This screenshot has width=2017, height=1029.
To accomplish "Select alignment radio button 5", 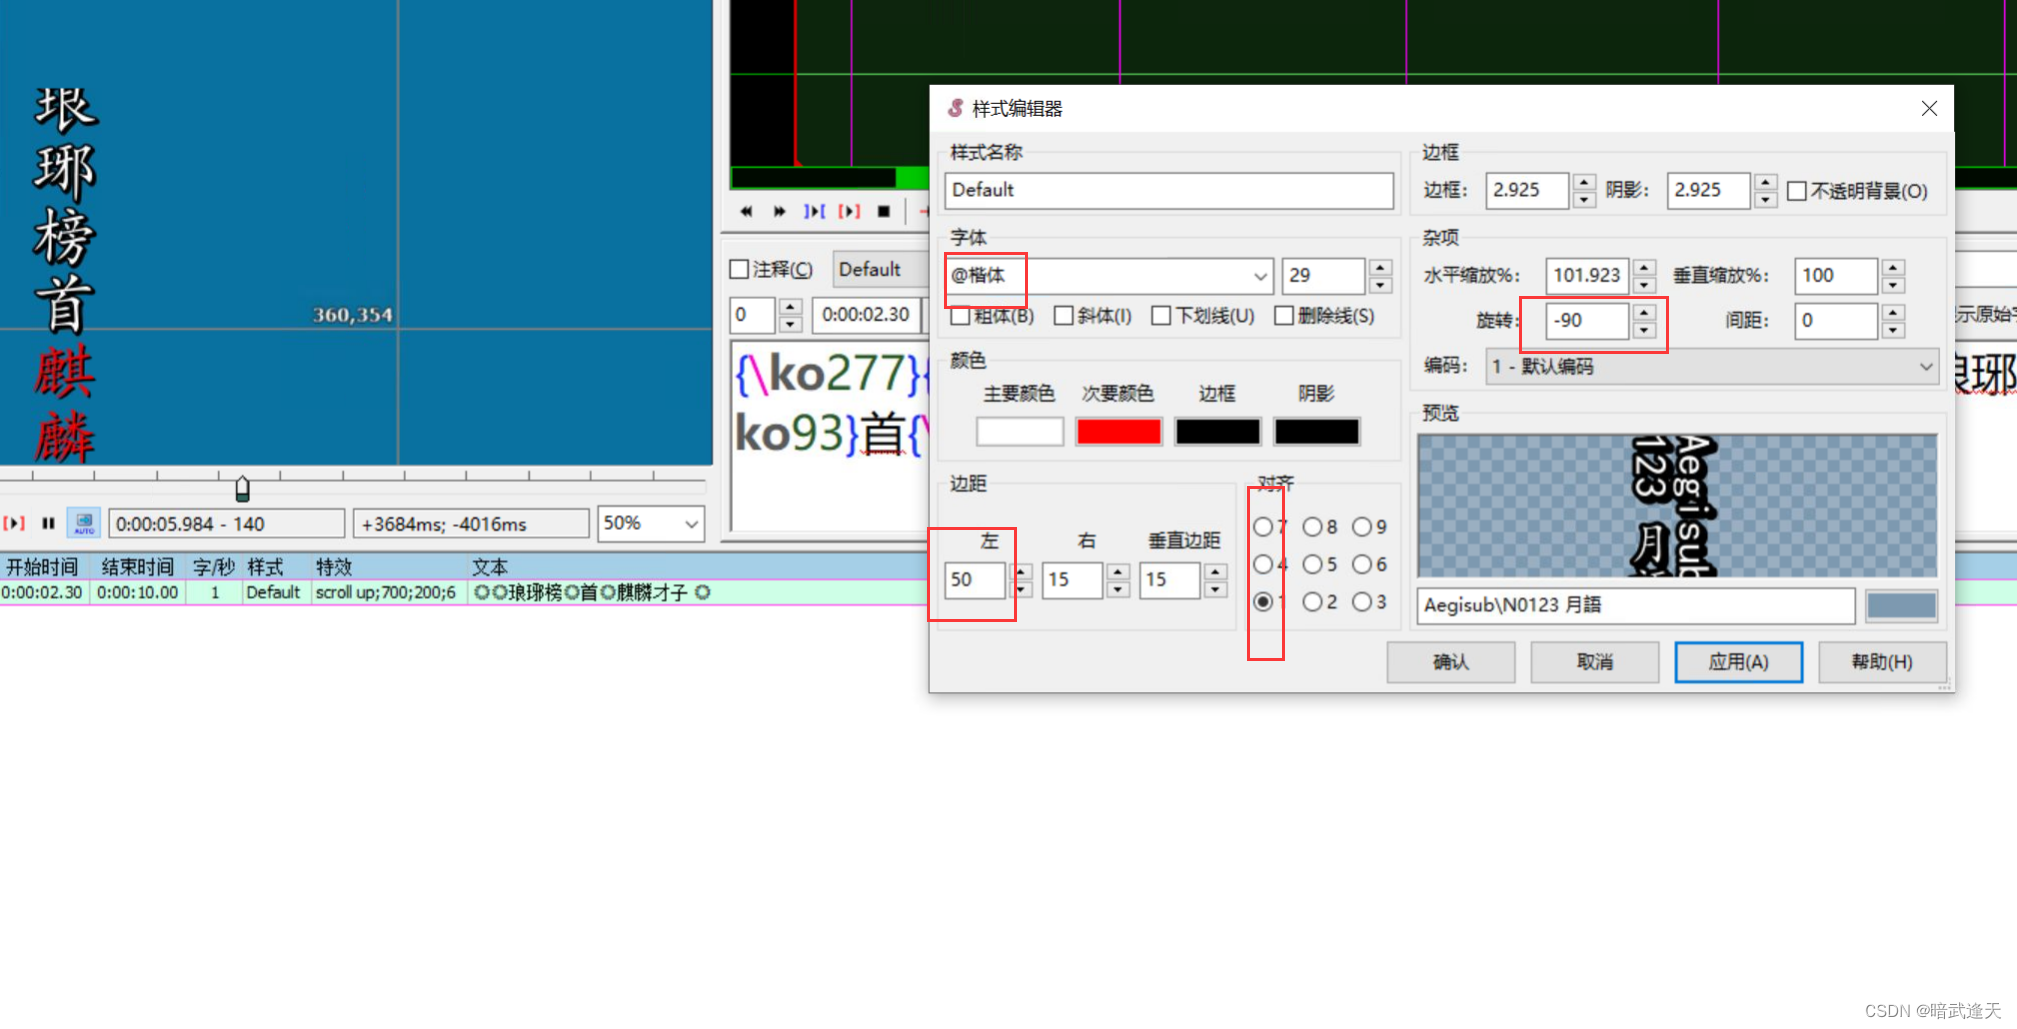I will [1314, 564].
